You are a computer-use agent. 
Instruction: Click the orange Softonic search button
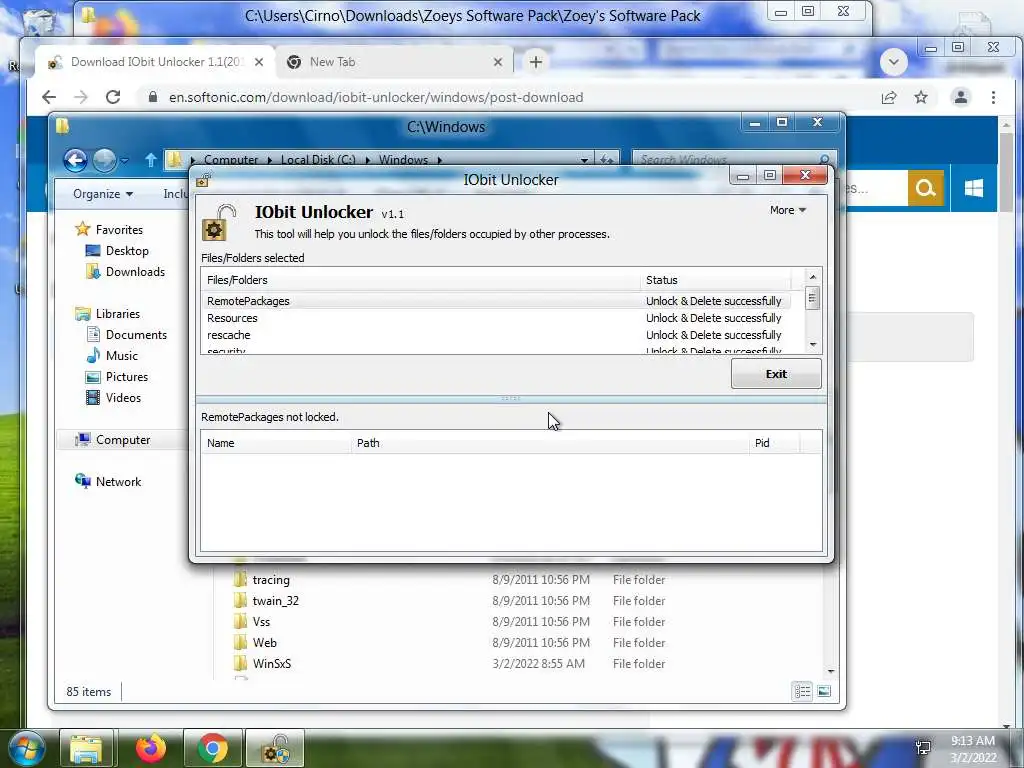tap(925, 189)
